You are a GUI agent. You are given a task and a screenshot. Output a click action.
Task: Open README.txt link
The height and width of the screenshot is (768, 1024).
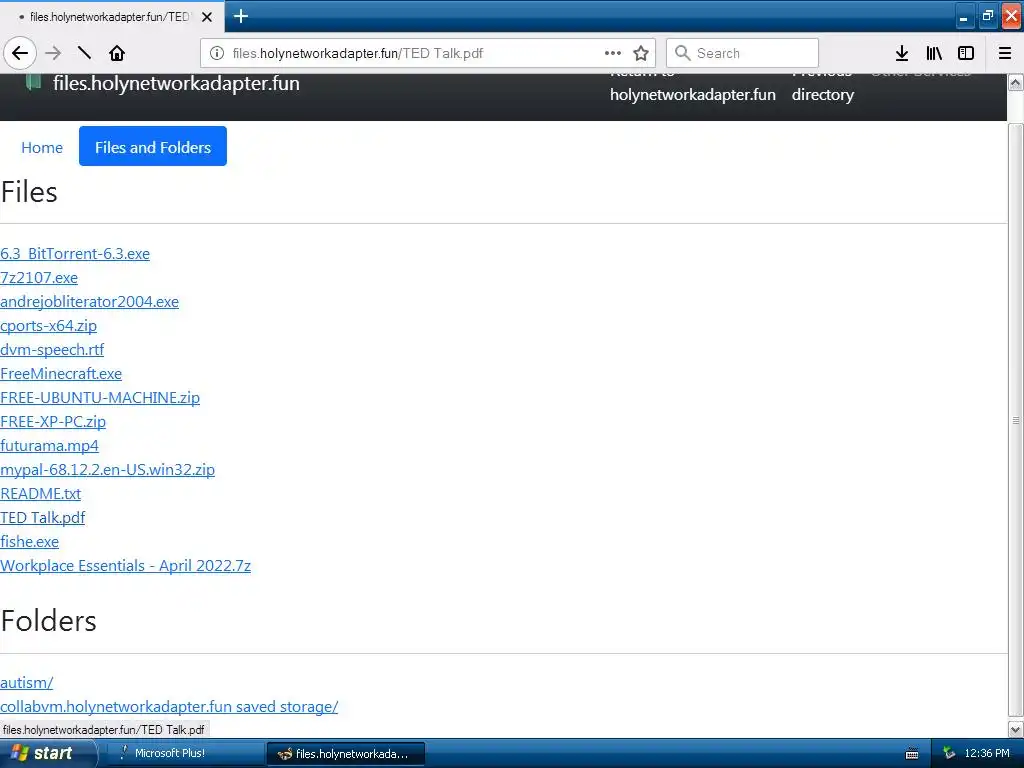(x=40, y=494)
